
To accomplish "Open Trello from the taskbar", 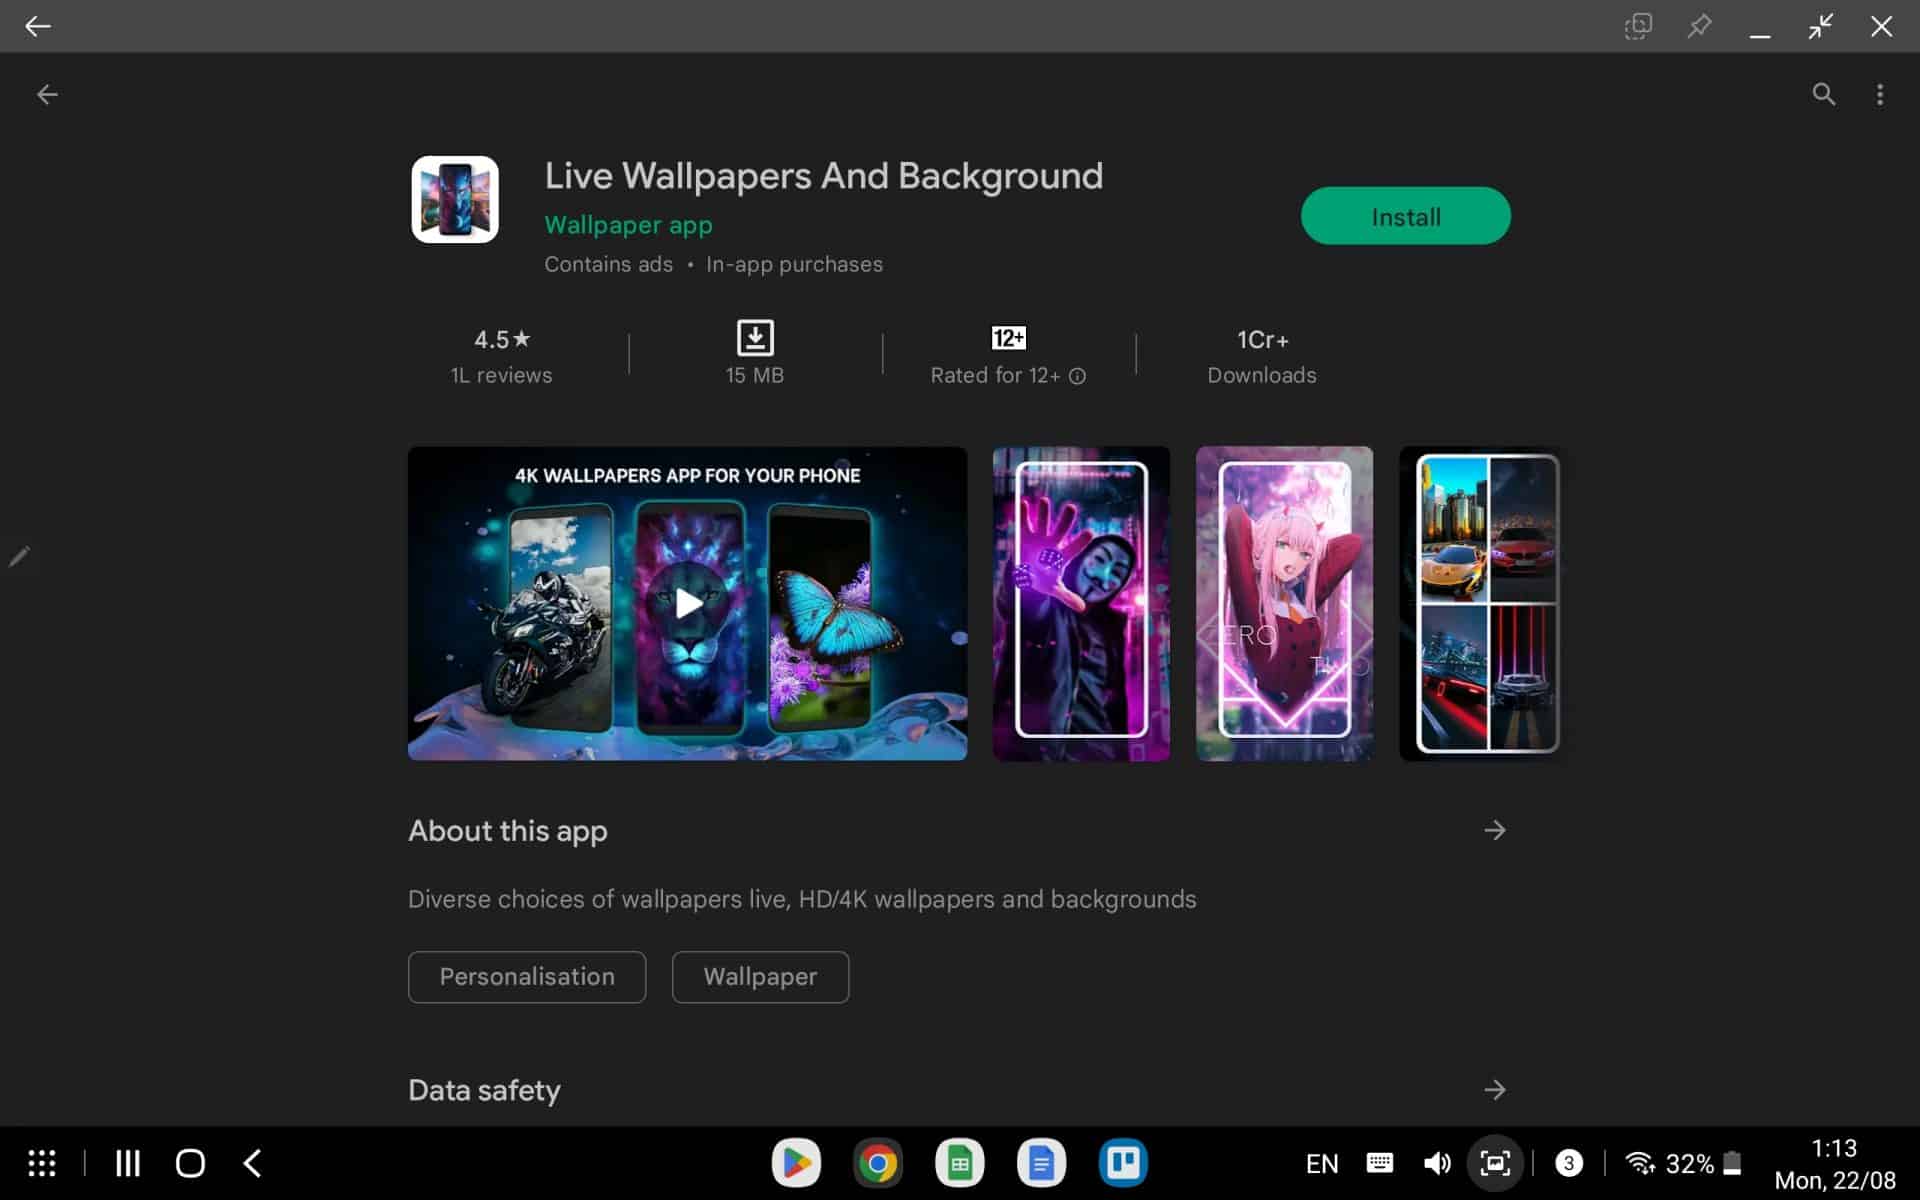I will pos(1123,1162).
